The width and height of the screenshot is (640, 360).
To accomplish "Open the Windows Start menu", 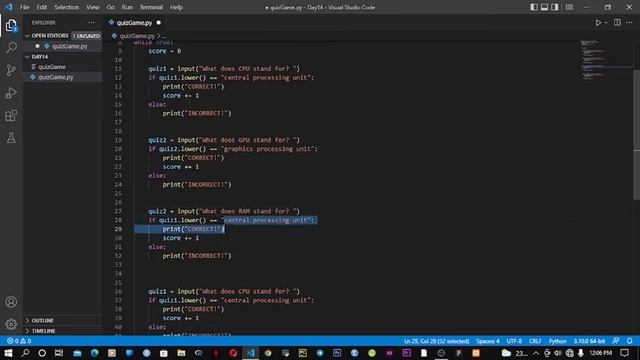I will (8, 353).
